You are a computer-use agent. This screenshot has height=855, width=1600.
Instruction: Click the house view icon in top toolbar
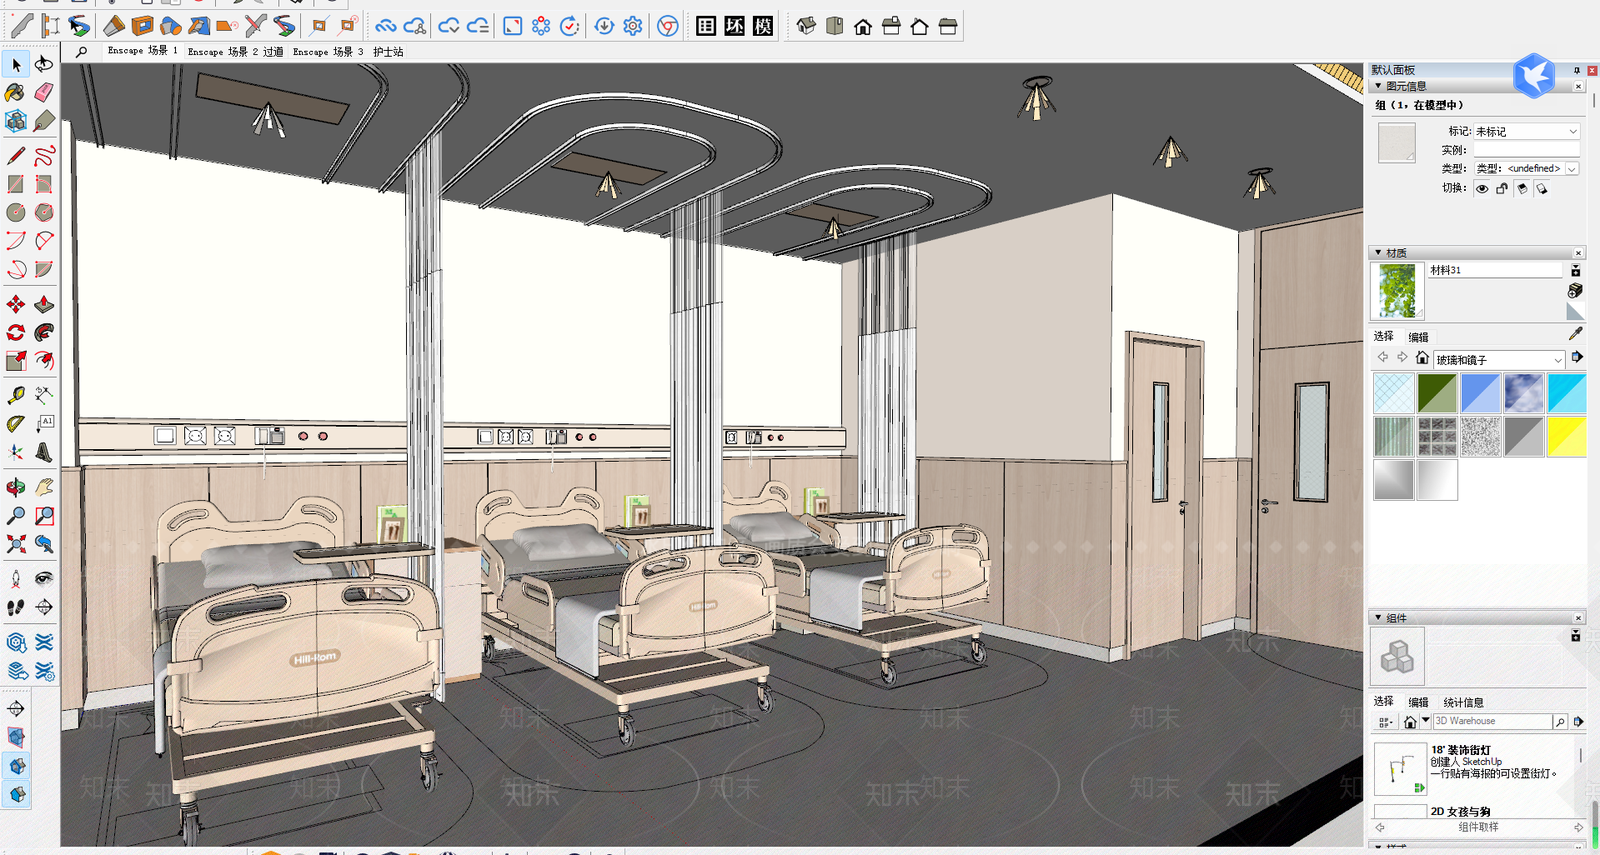point(863,26)
